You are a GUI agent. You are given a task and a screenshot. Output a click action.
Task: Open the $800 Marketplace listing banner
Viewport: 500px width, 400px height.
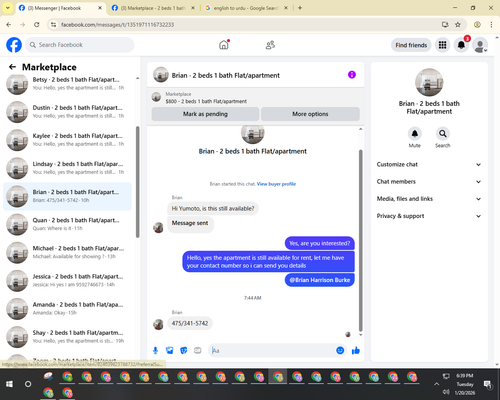[x=256, y=97]
